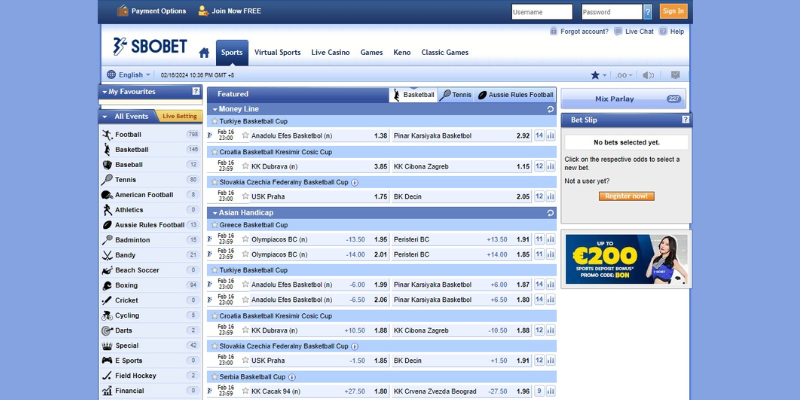Open Payment Options wallet icon
The image size is (800, 400).
[122, 11]
